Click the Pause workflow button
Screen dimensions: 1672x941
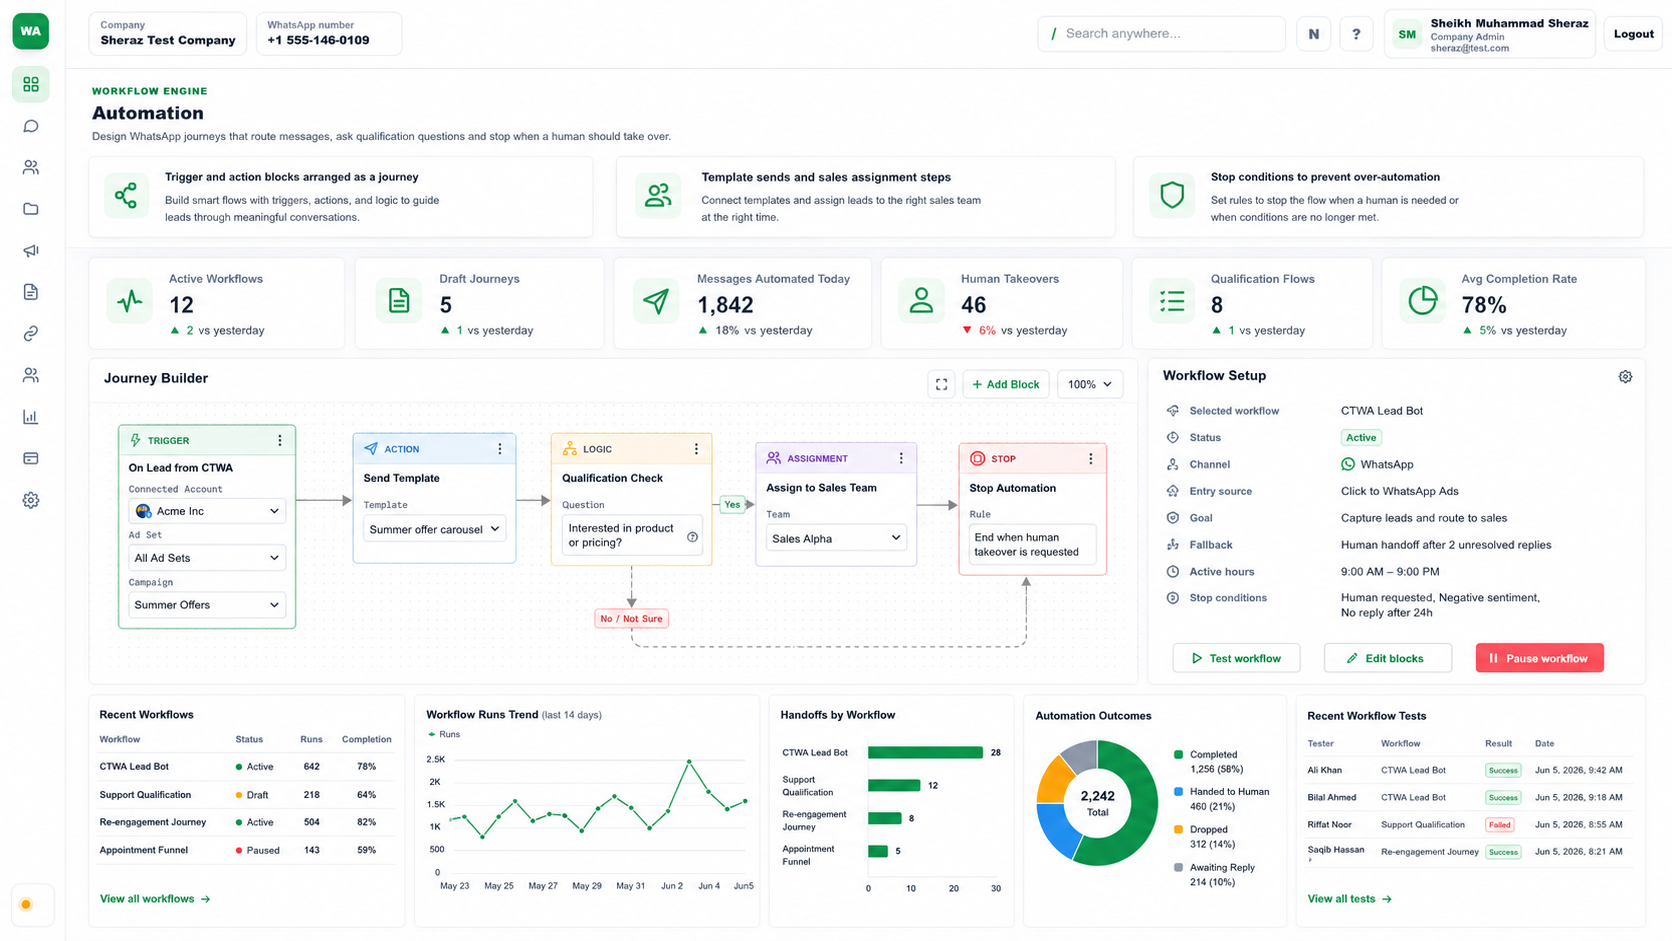point(1539,658)
